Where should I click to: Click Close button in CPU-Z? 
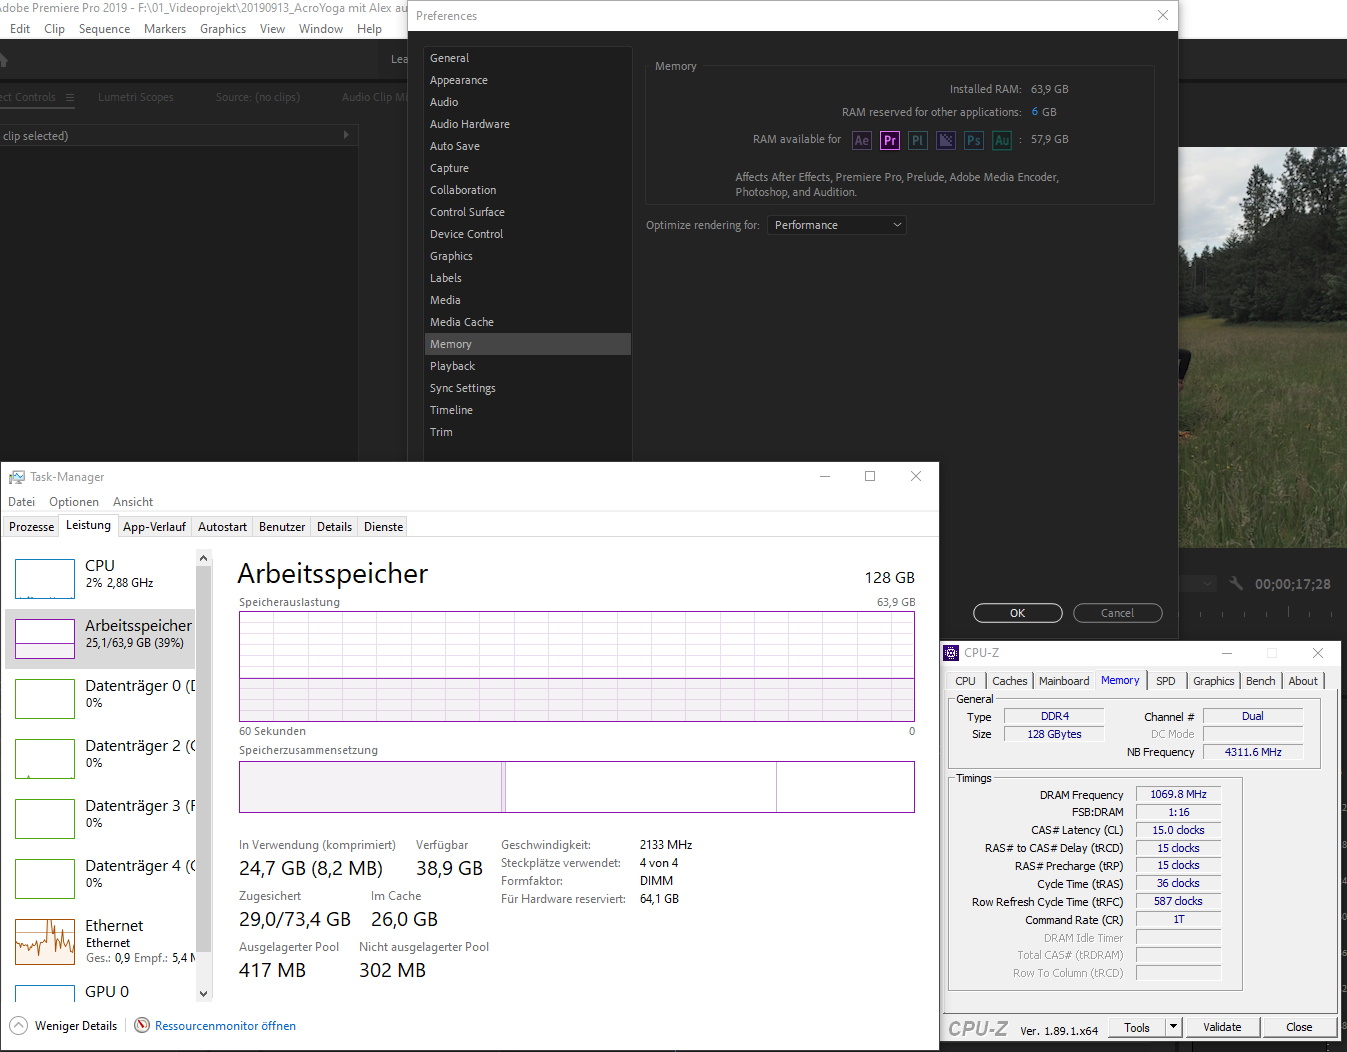coord(1299,1027)
